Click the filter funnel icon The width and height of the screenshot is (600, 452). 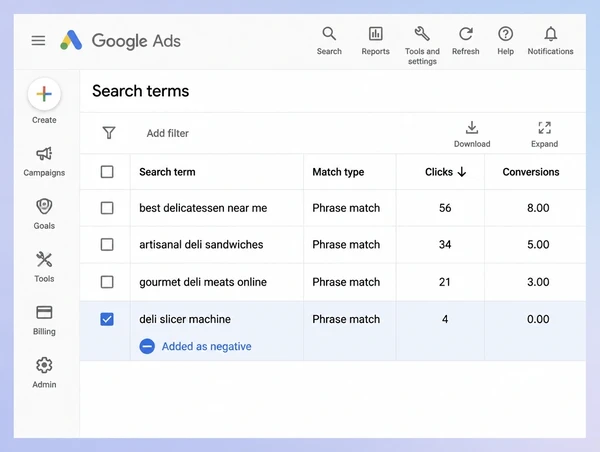point(109,133)
